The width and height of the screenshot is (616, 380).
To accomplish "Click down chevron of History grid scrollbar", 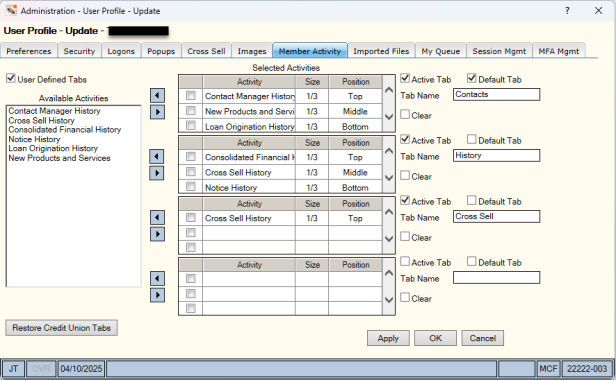I will pyautogui.click(x=389, y=178).
